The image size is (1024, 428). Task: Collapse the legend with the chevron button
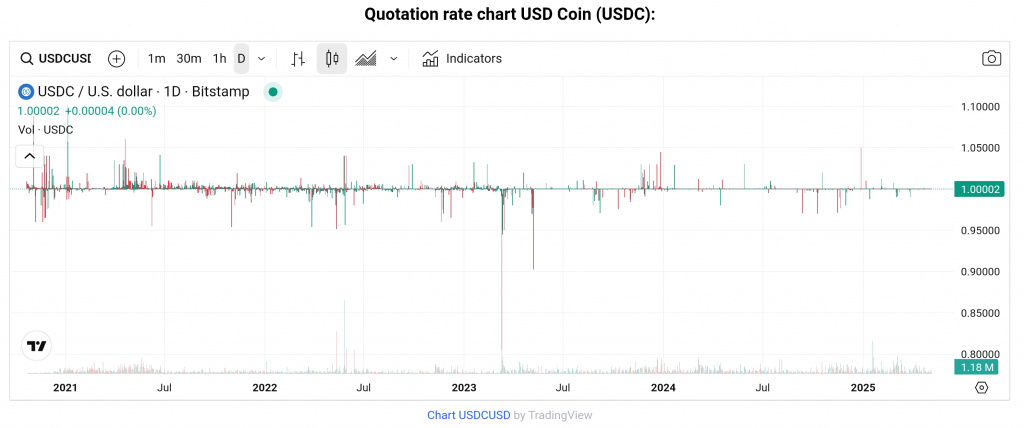pyautogui.click(x=30, y=156)
